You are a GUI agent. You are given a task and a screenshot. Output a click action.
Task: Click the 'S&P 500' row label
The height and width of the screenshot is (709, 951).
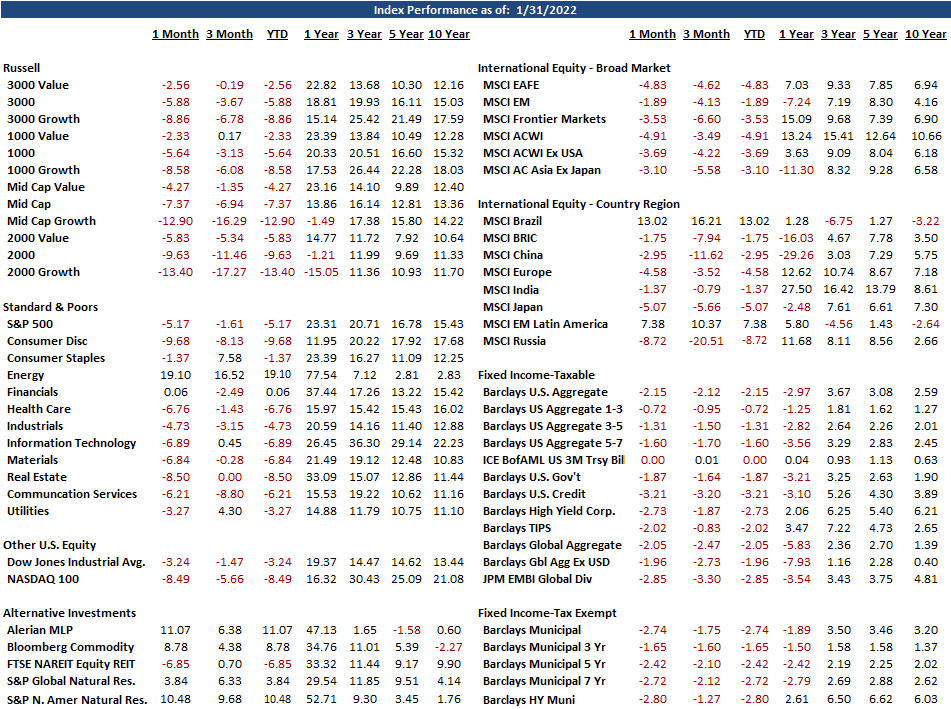(x=30, y=324)
